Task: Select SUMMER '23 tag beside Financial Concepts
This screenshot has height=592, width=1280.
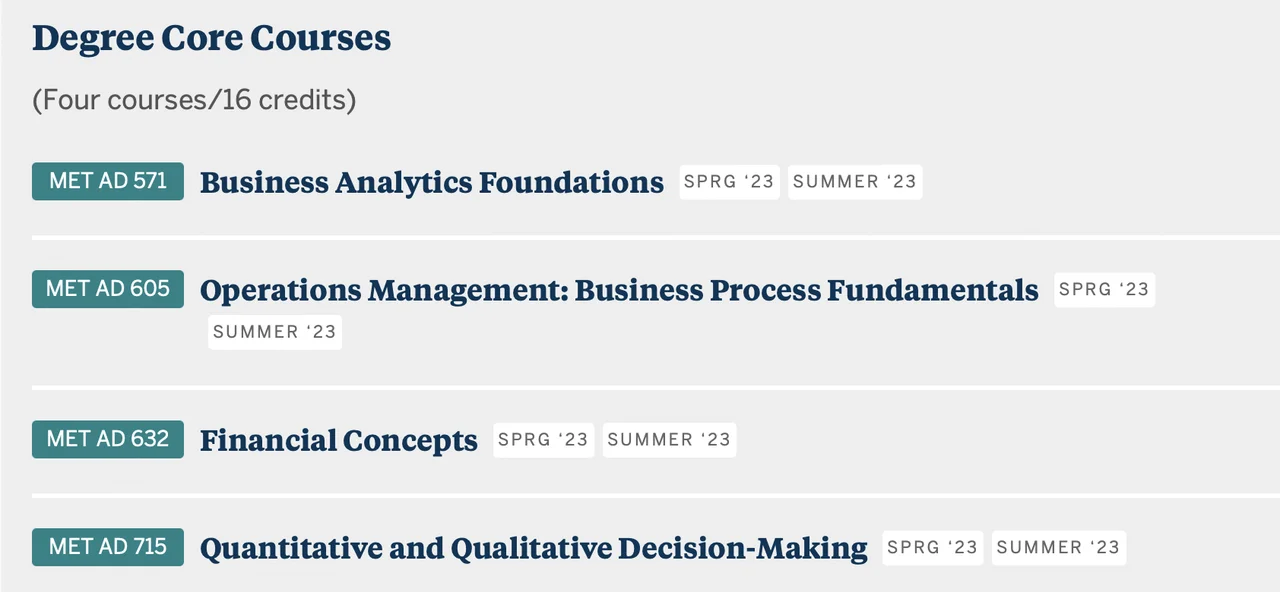Action: pyautogui.click(x=669, y=440)
